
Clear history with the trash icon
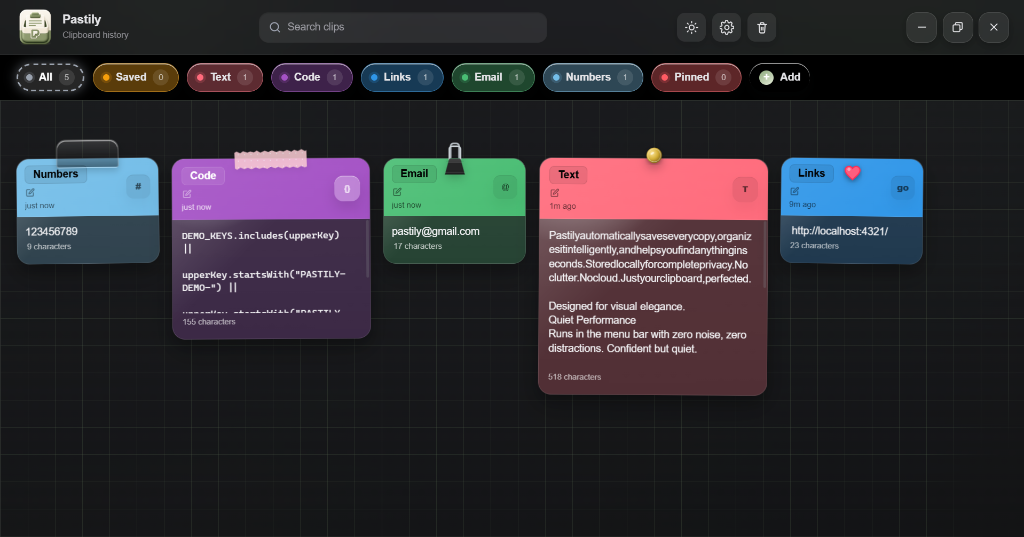(x=761, y=27)
